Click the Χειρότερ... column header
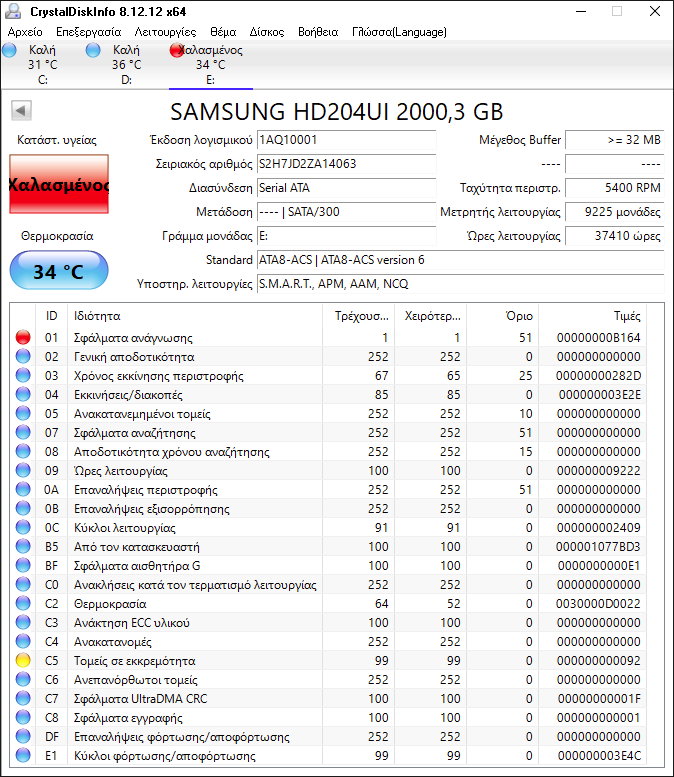The image size is (674, 777). [x=430, y=316]
